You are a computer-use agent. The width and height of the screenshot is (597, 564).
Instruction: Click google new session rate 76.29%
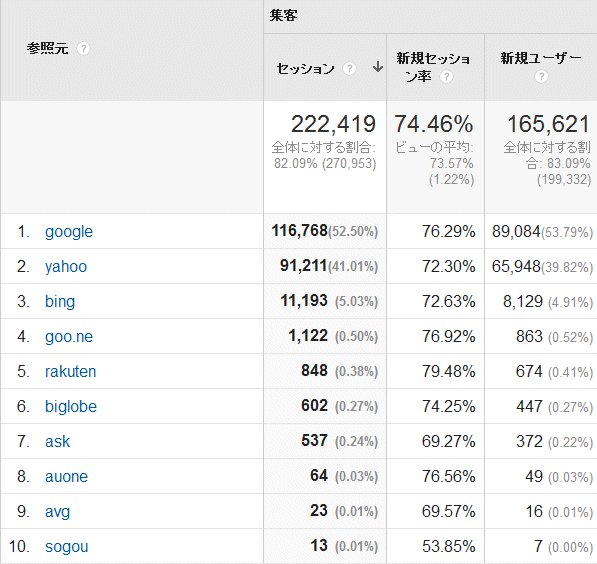tap(449, 232)
